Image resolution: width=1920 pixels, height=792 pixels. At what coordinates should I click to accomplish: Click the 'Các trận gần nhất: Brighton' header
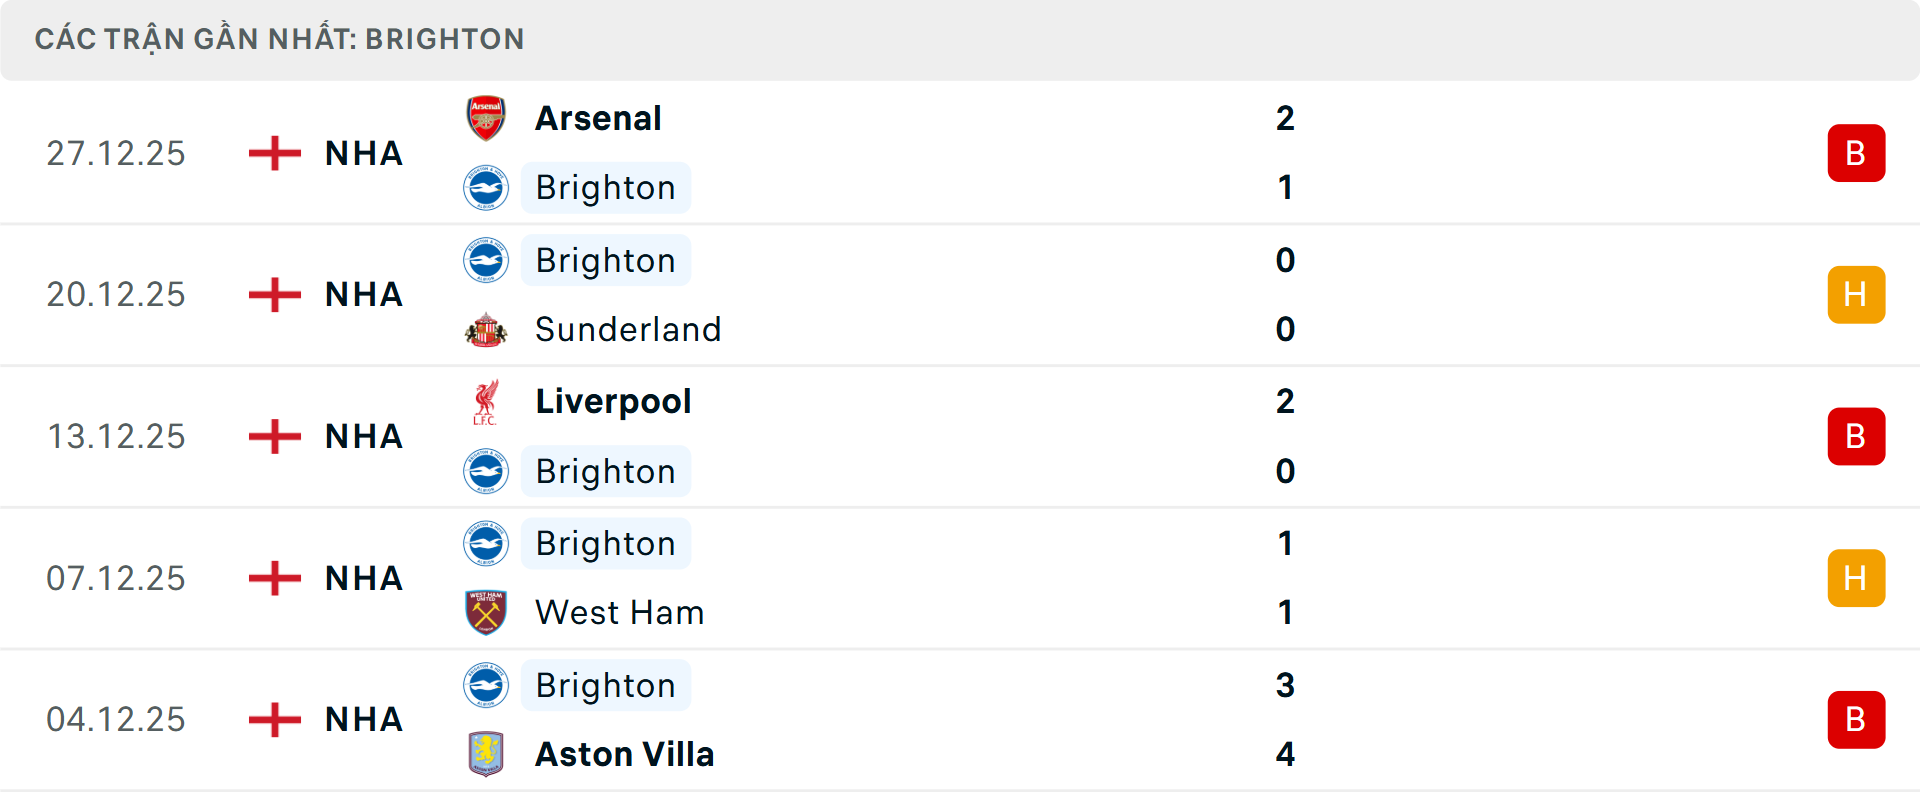[279, 39]
